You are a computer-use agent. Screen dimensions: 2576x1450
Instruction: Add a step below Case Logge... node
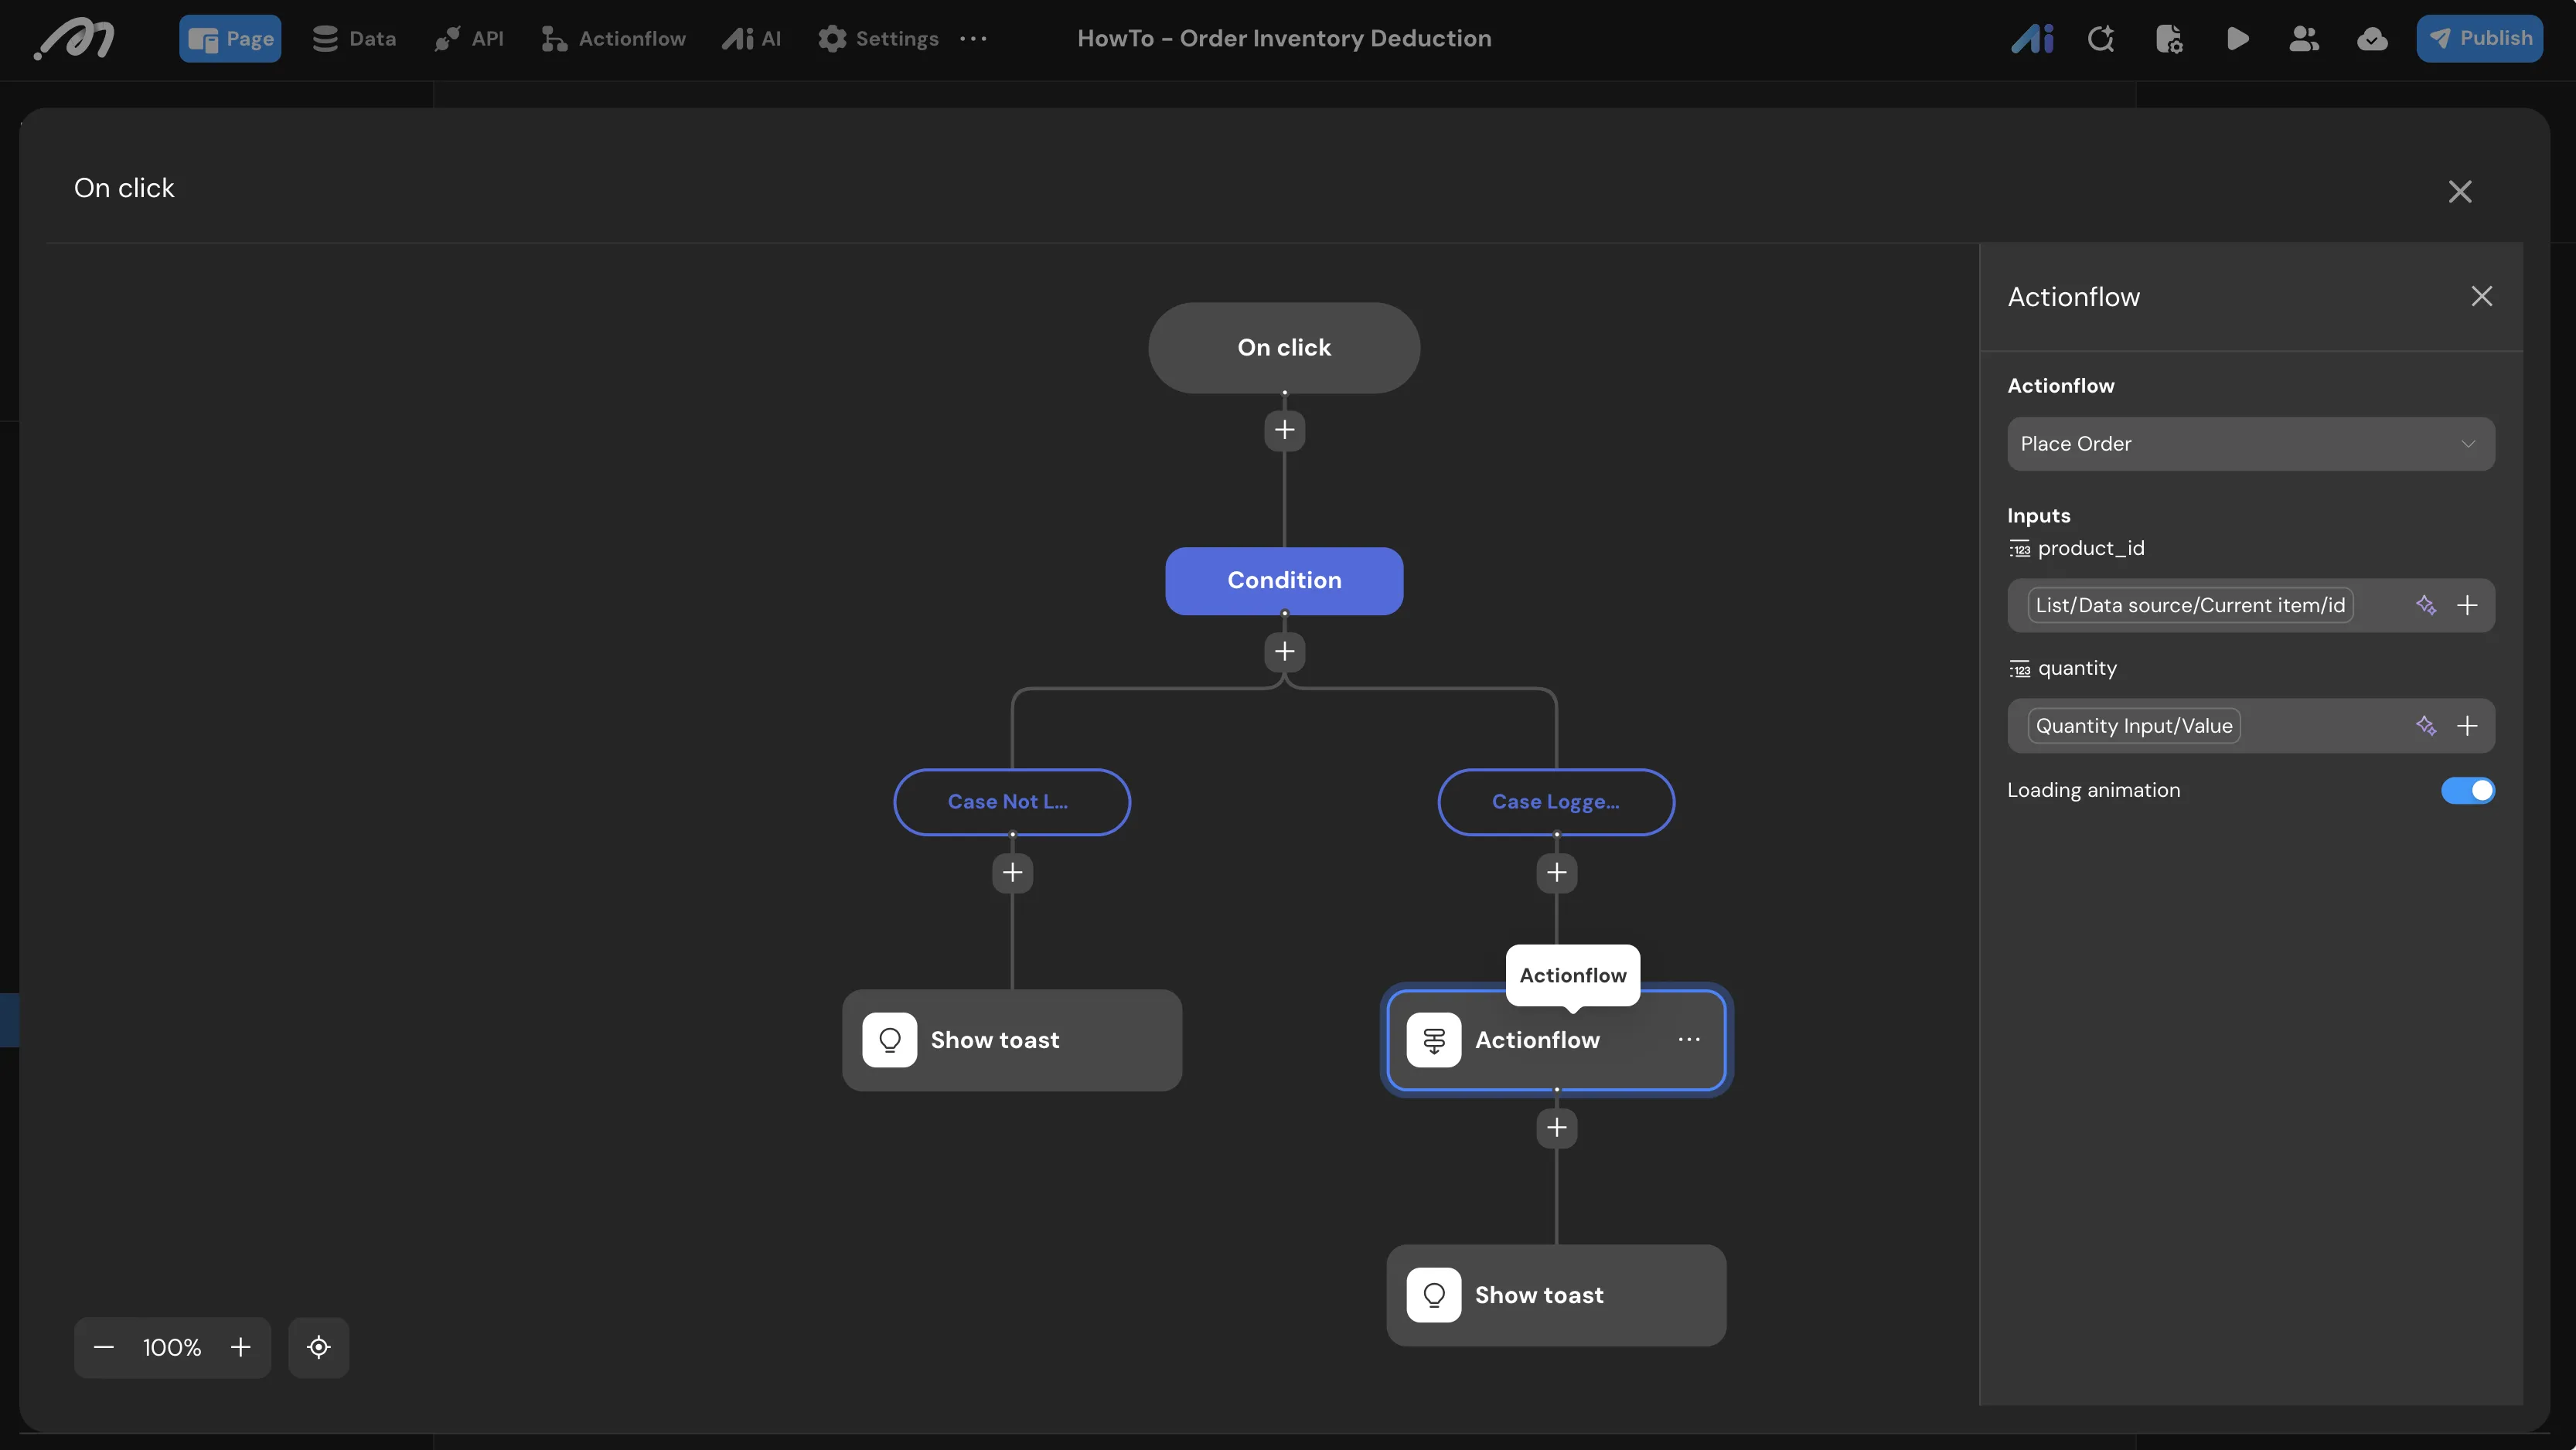point(1557,873)
